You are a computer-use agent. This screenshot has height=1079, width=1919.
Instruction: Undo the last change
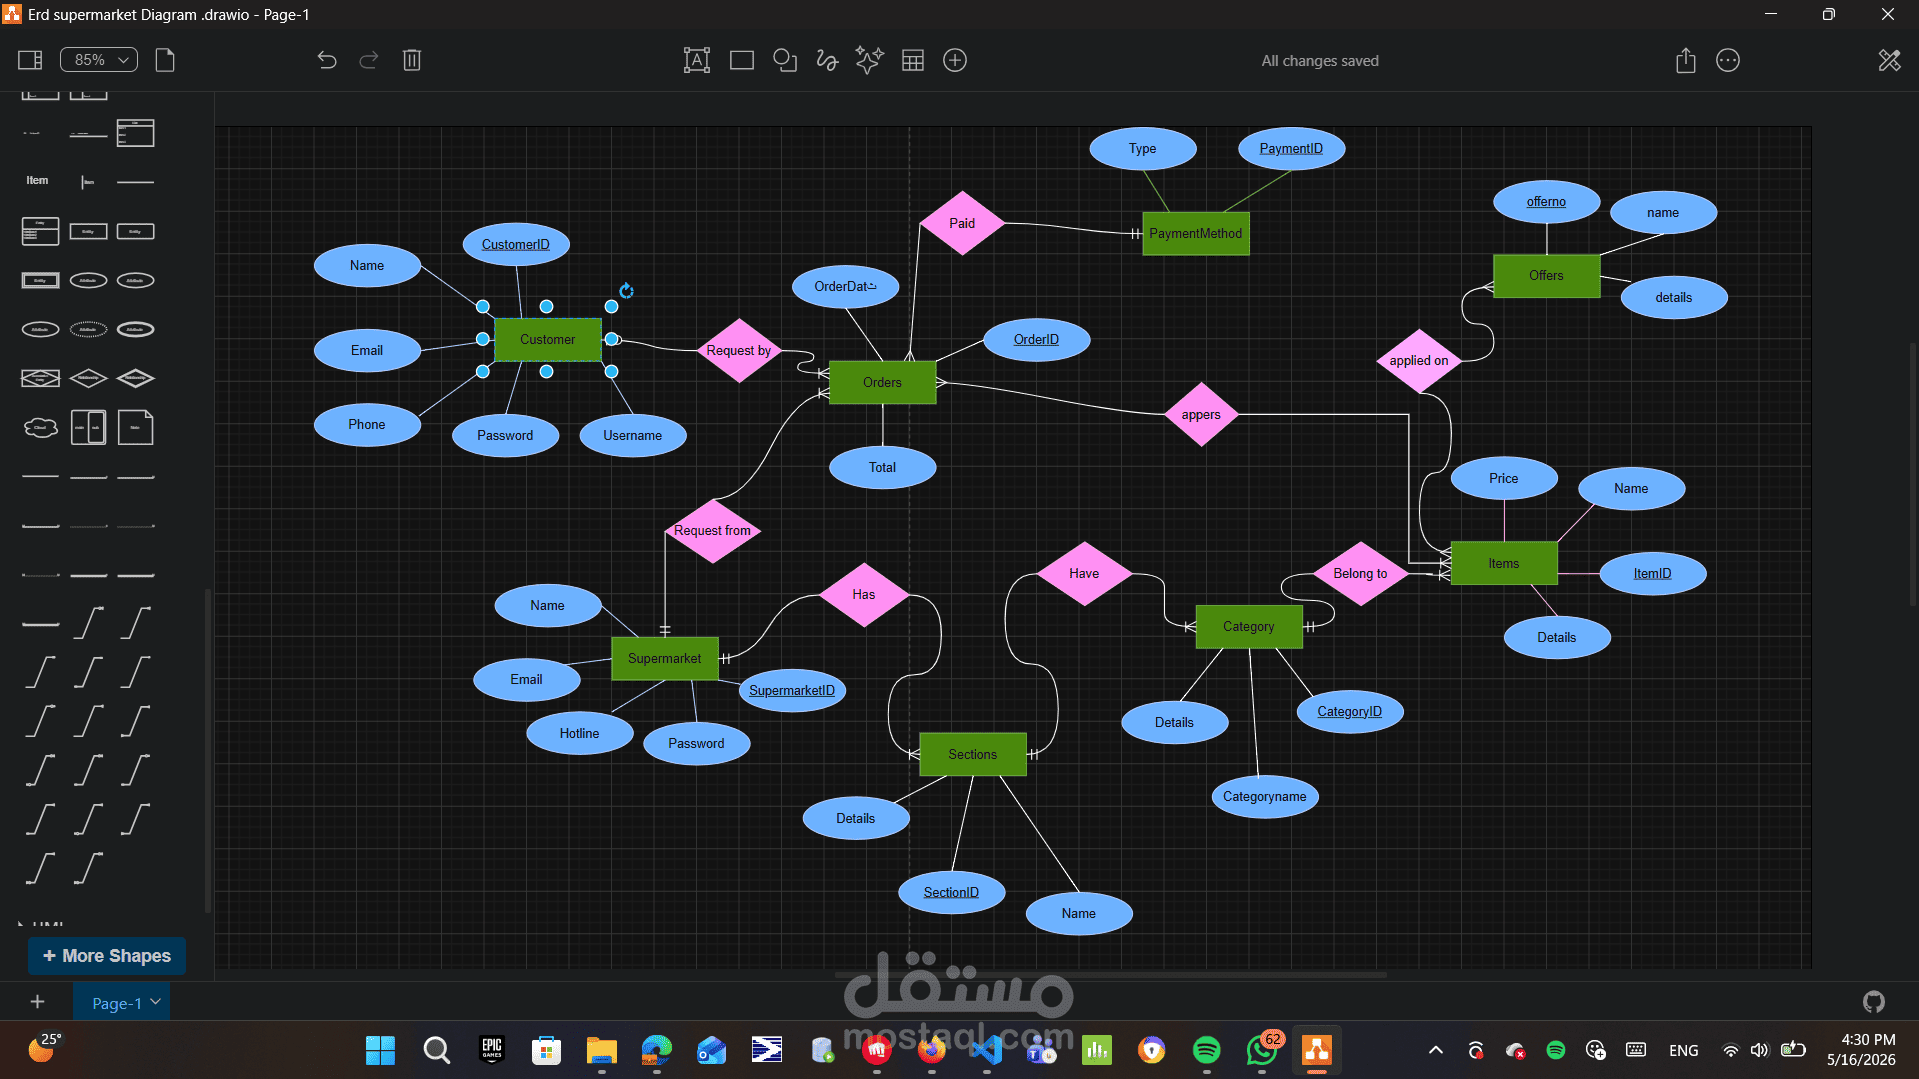pos(327,60)
